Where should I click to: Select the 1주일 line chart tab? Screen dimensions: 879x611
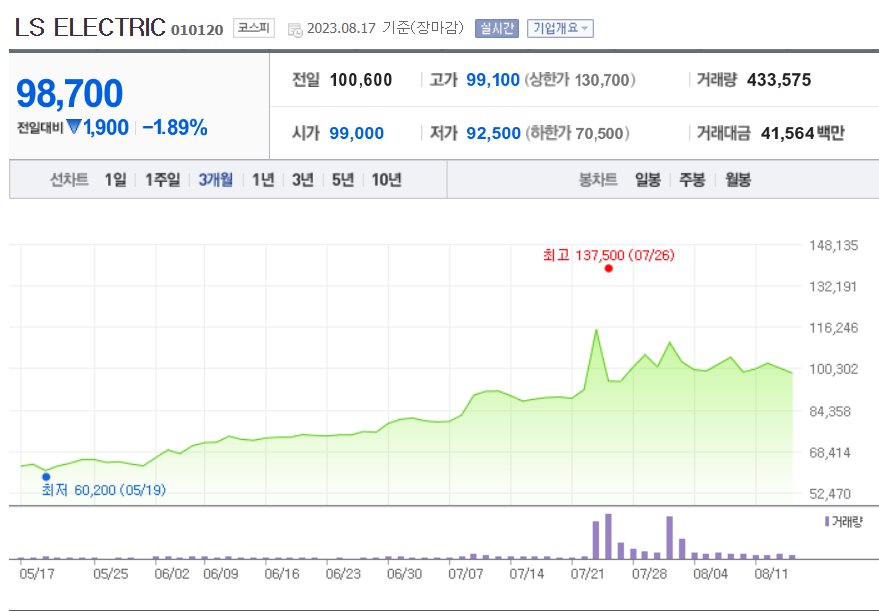coord(163,180)
